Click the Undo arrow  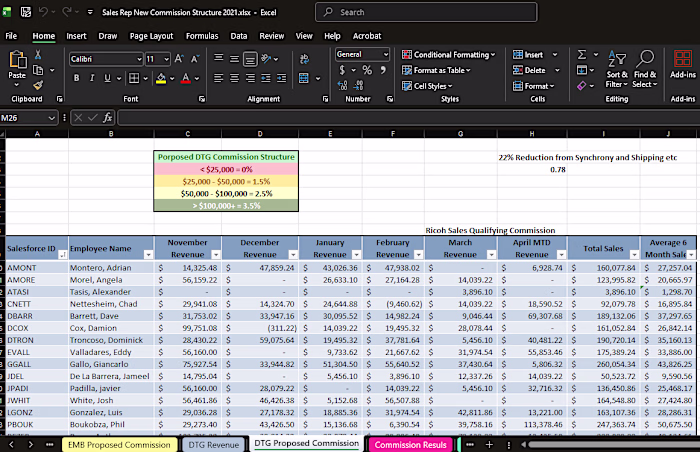43,12
